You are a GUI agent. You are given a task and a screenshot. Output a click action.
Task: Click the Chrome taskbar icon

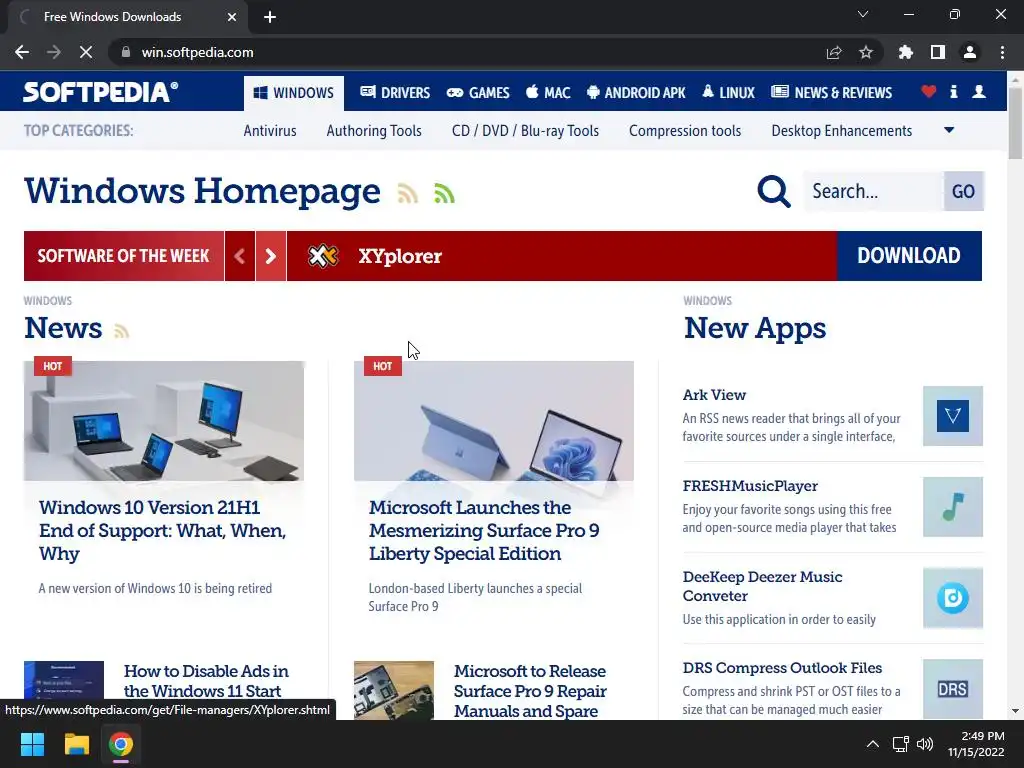coord(121,744)
